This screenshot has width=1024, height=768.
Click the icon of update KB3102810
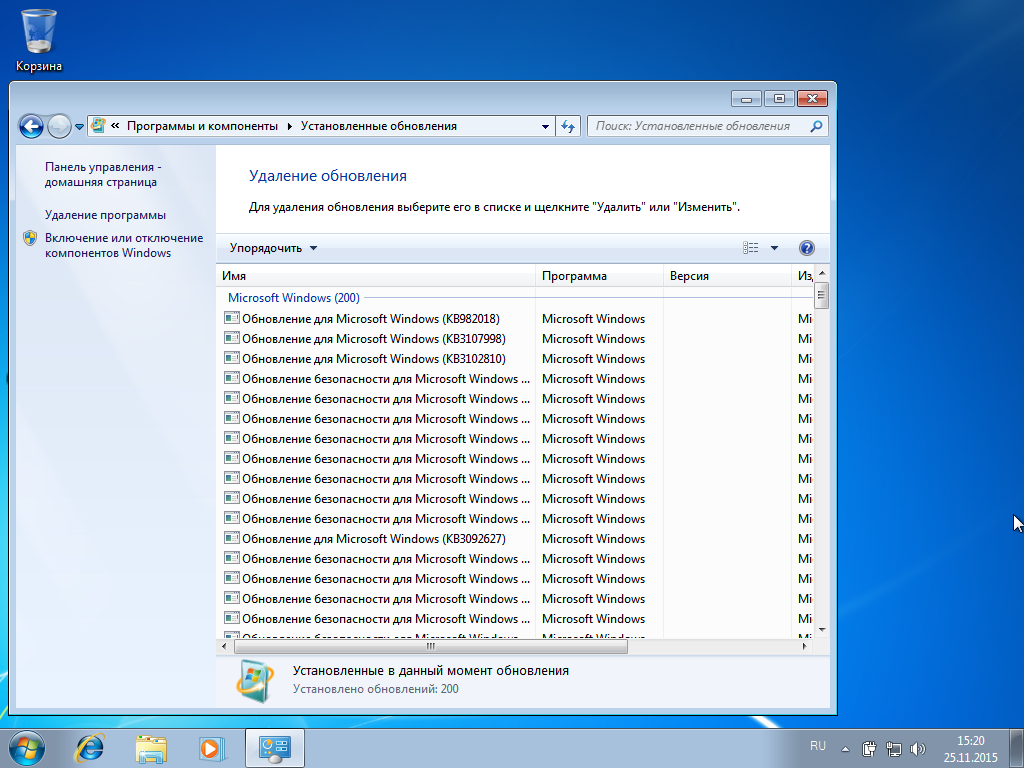231,358
